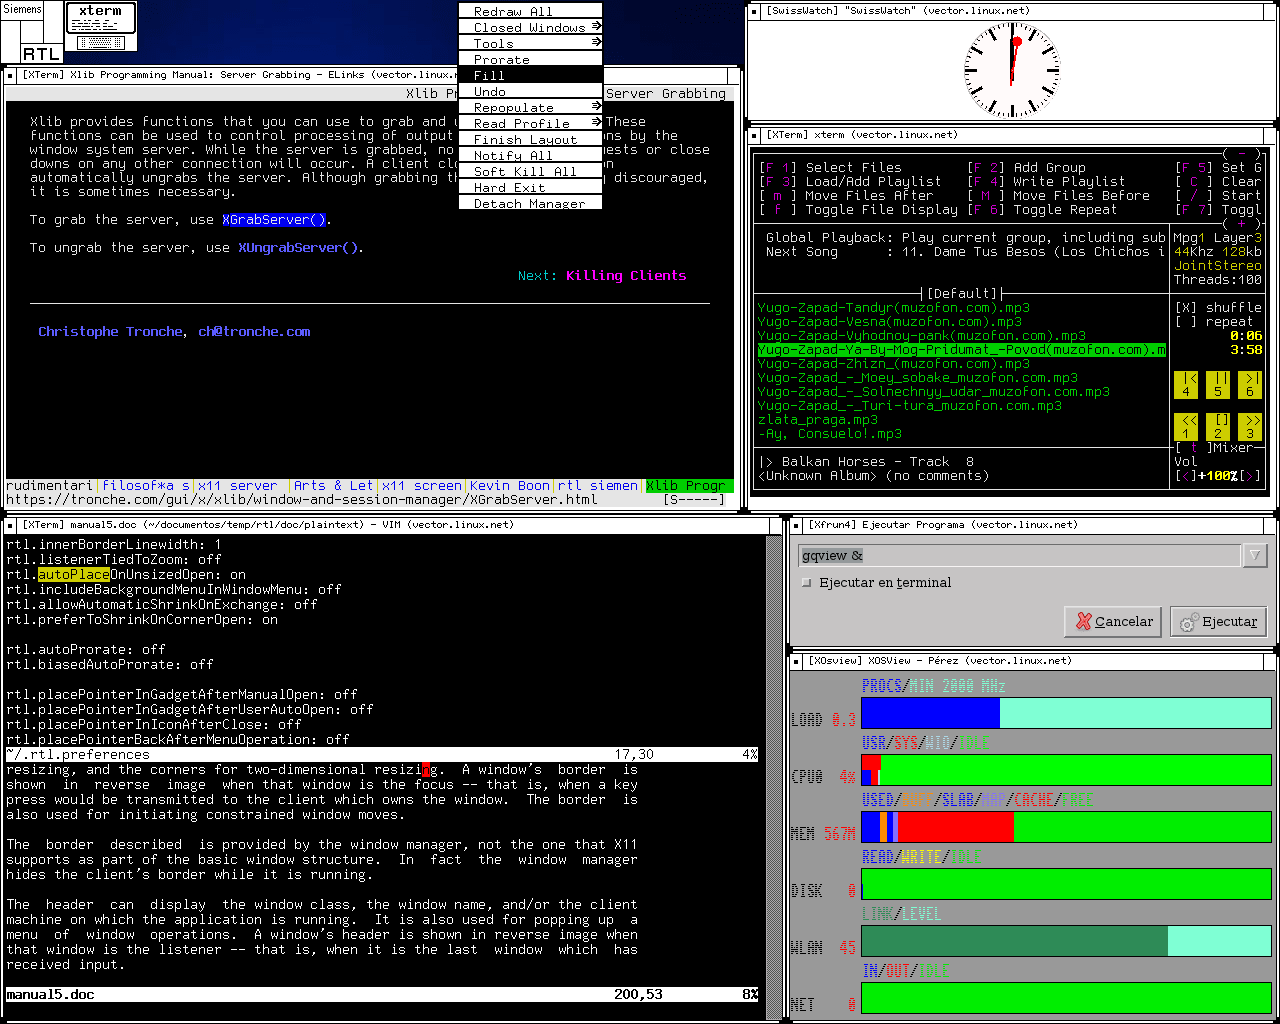Go to the previous track in the player
The image size is (1280, 1024).
click(1186, 384)
